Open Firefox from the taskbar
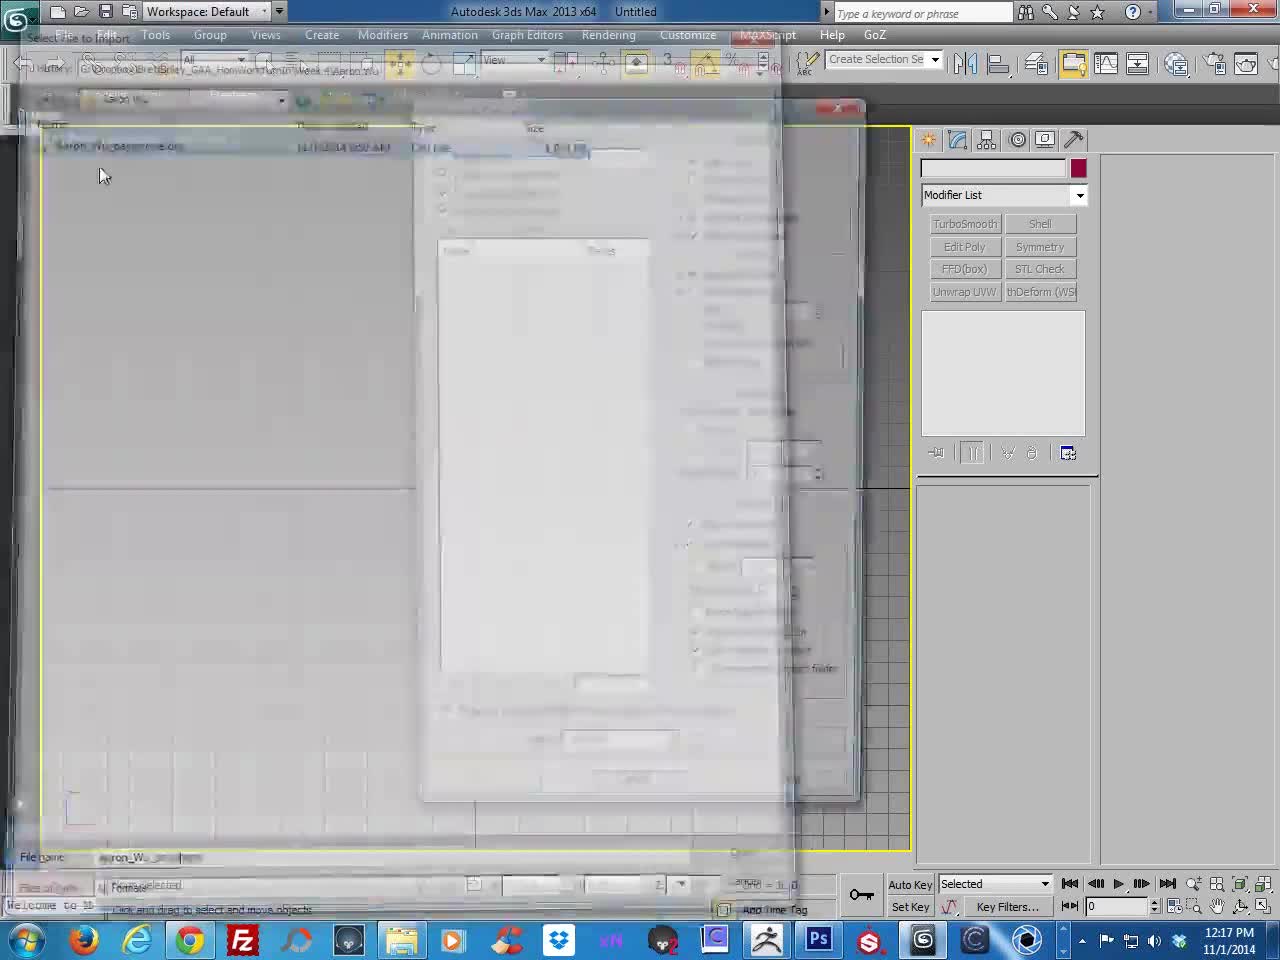Screen dimensions: 1280x960 [x=84, y=940]
